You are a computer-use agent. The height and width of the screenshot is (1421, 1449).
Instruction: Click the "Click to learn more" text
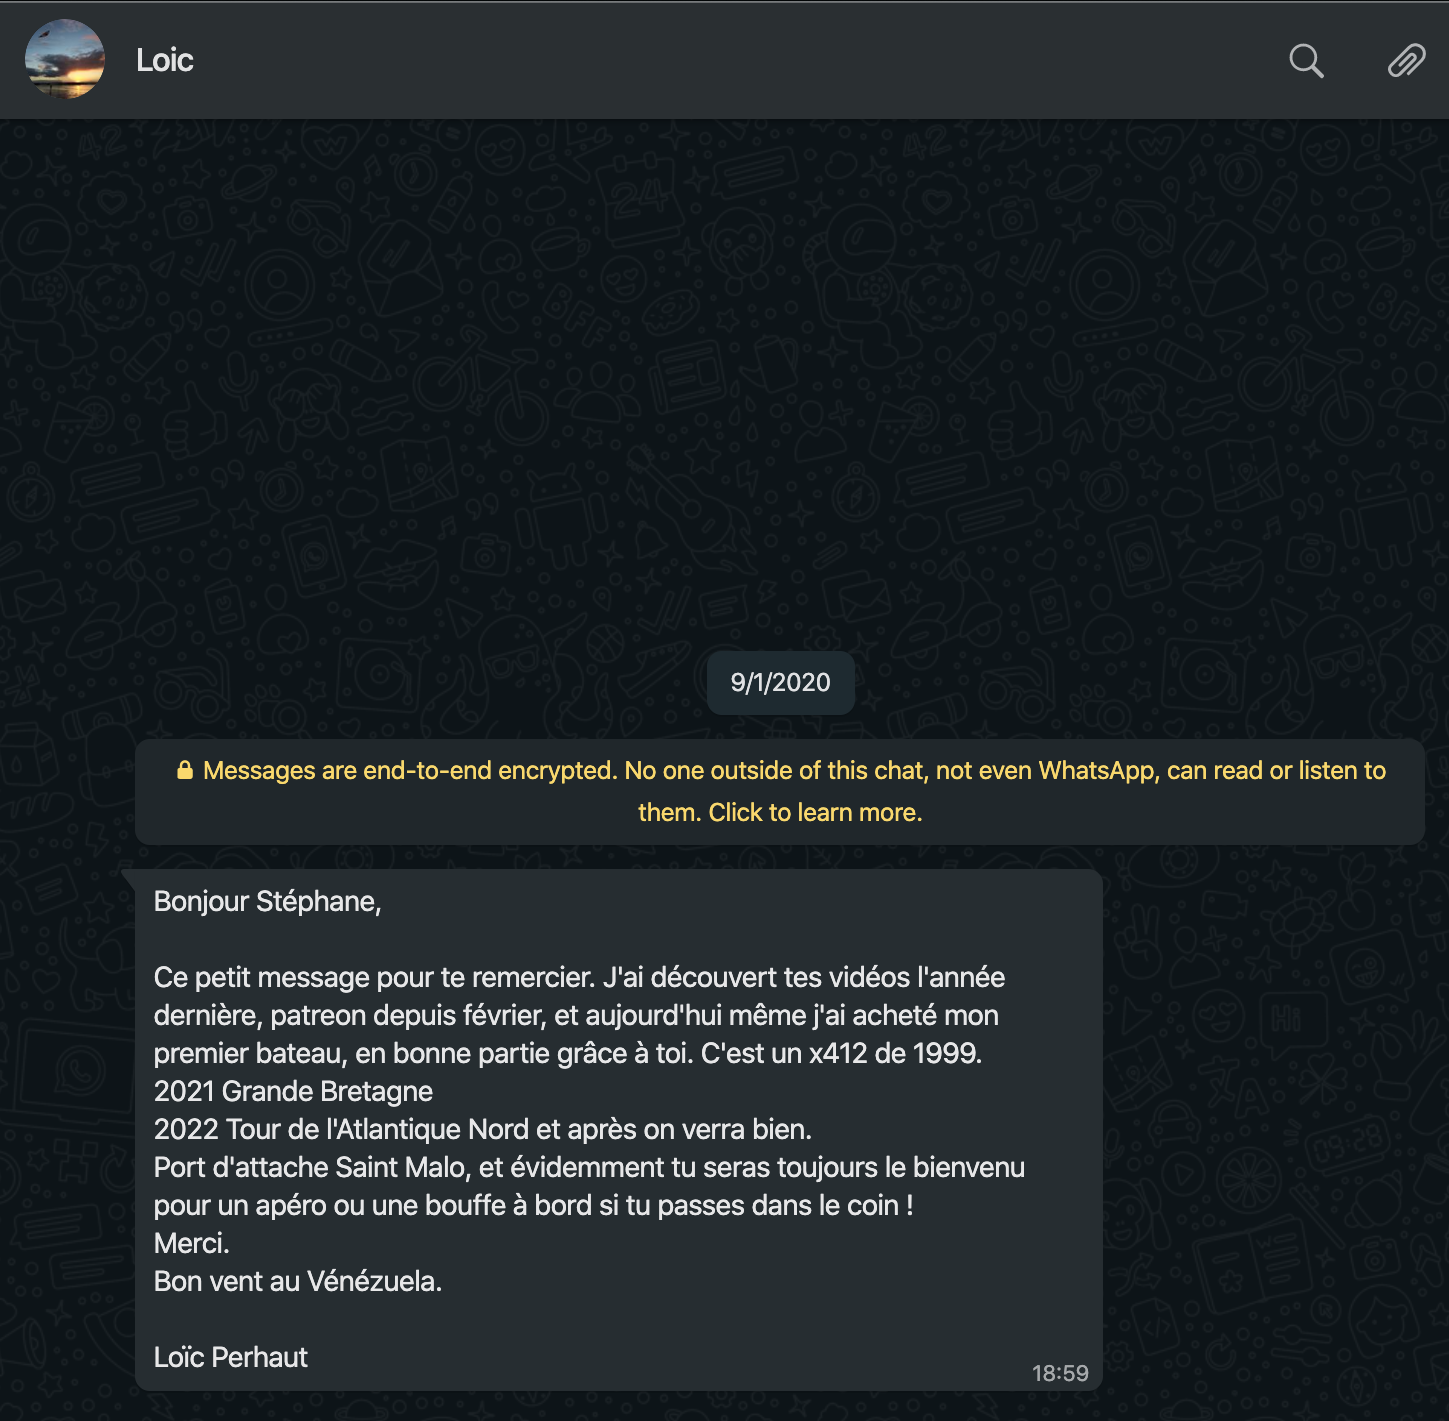tap(815, 812)
